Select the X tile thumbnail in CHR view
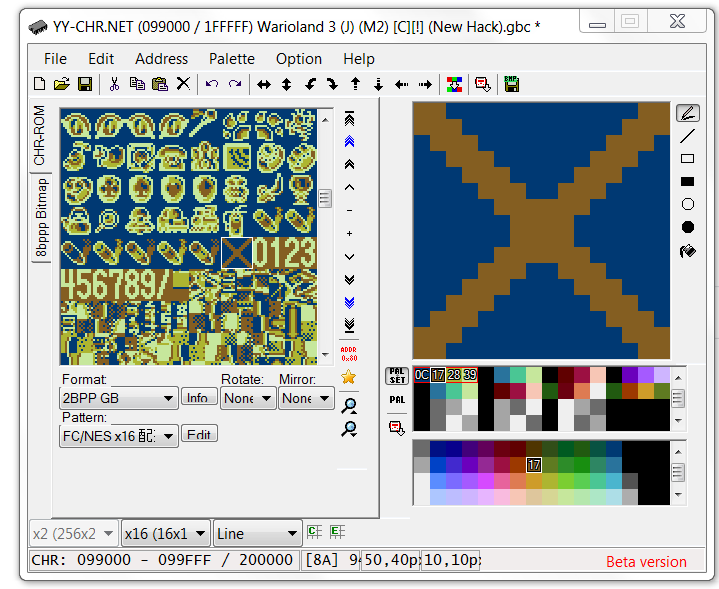The height and width of the screenshot is (589, 719). 237,253
